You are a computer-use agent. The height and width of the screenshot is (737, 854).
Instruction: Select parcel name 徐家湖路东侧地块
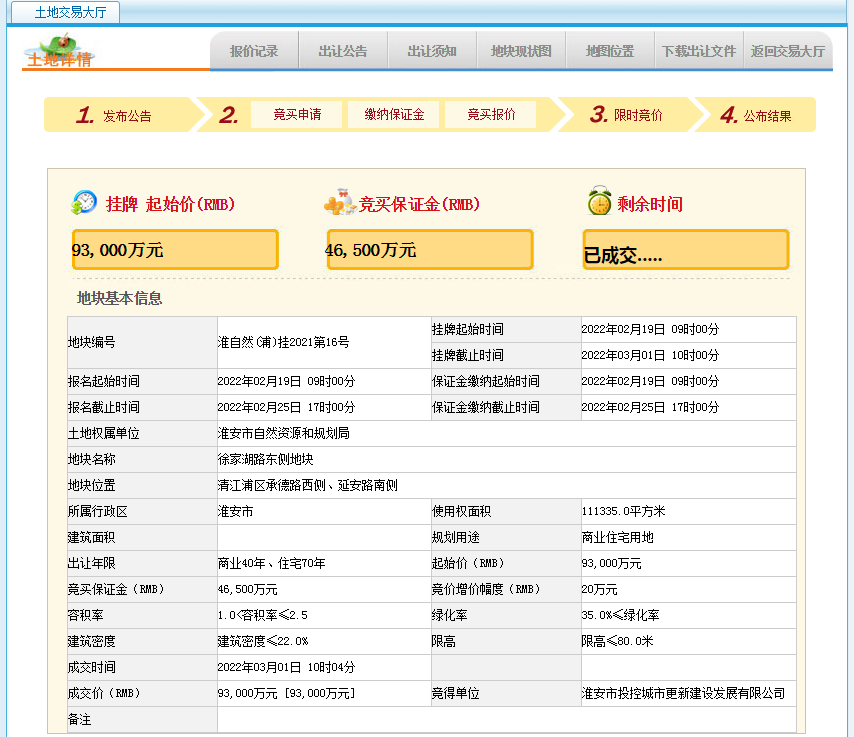tap(265, 459)
